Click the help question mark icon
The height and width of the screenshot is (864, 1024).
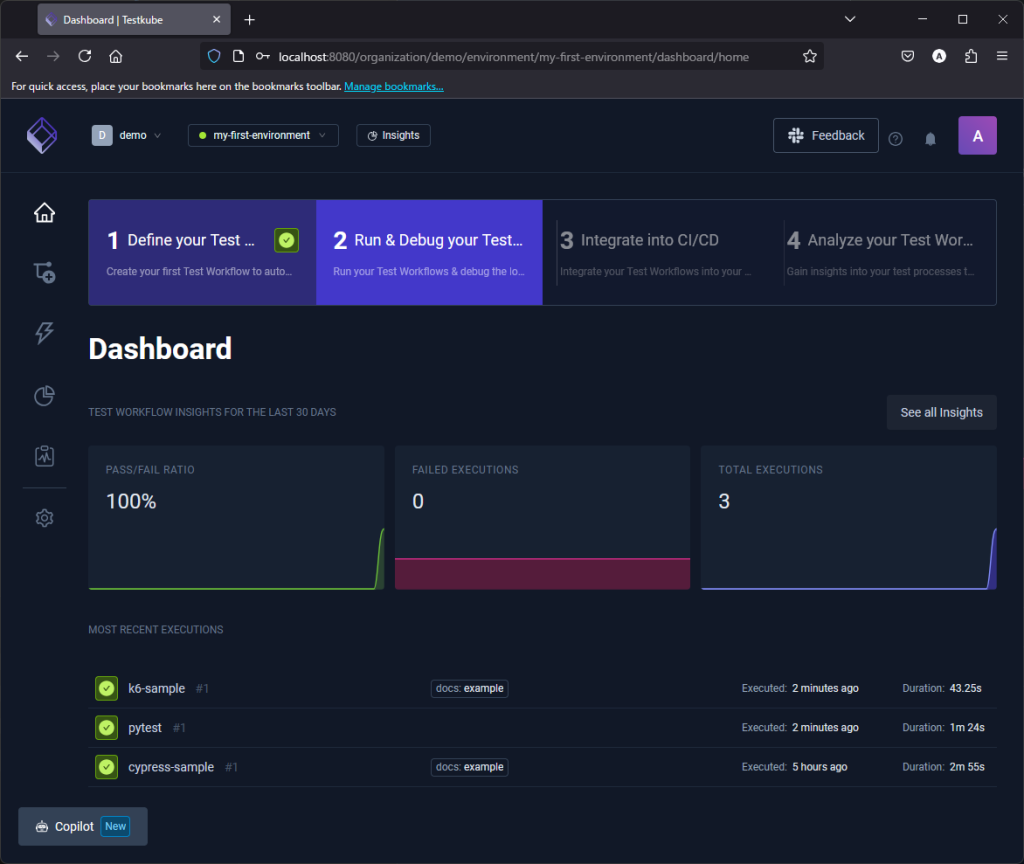coord(895,139)
